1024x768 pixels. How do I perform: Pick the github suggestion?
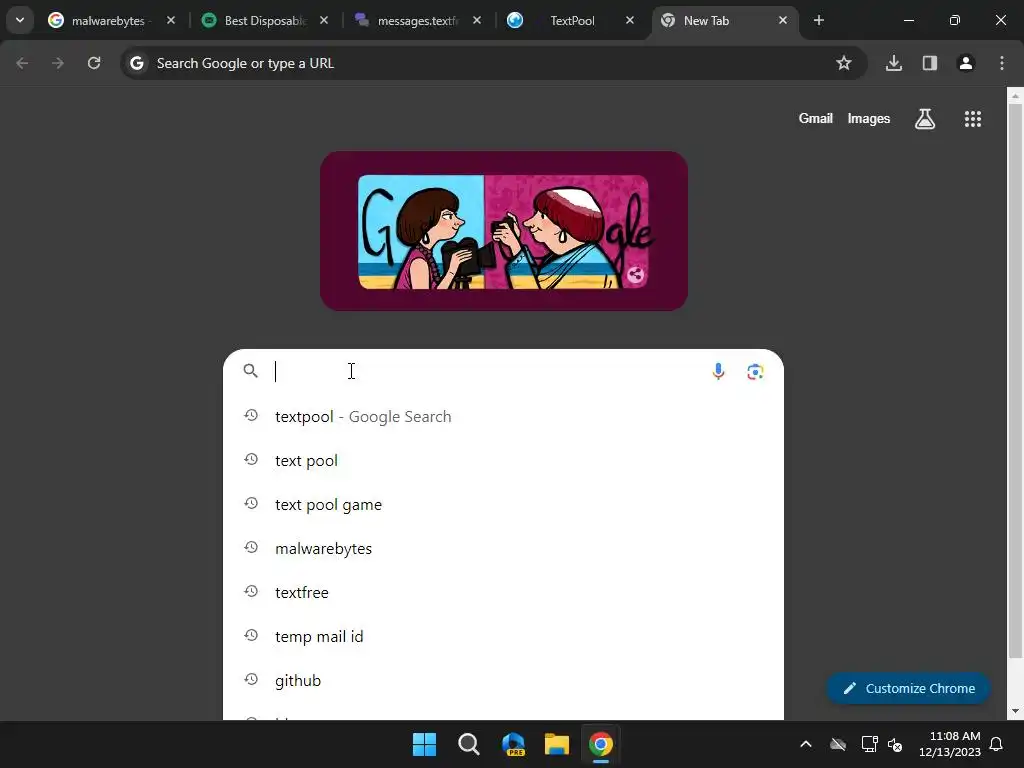tap(504, 680)
